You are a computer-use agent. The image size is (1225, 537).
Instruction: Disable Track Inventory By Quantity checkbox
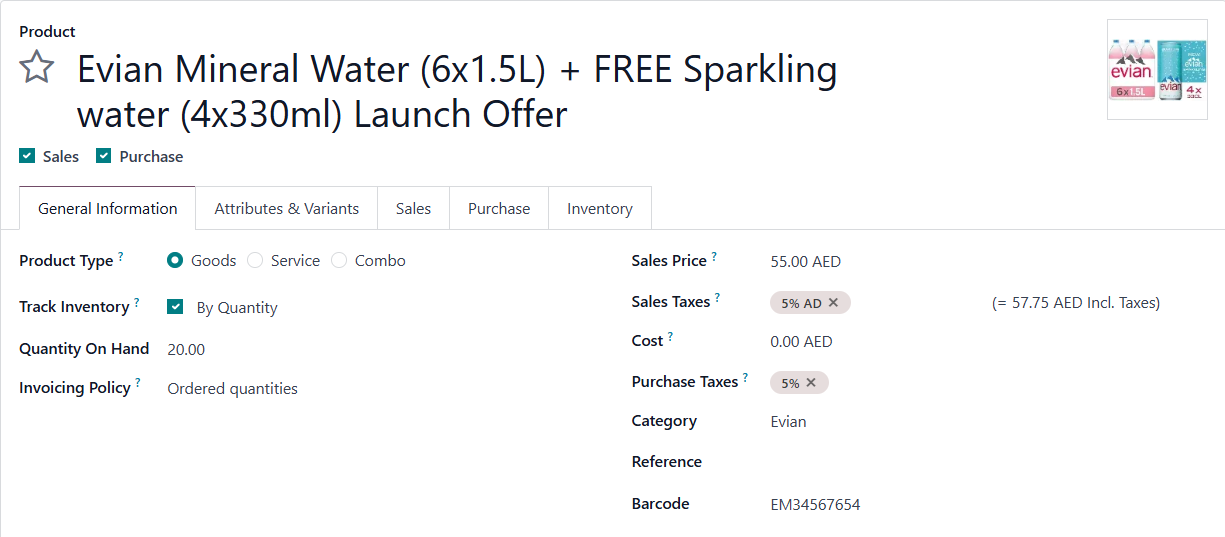click(175, 307)
